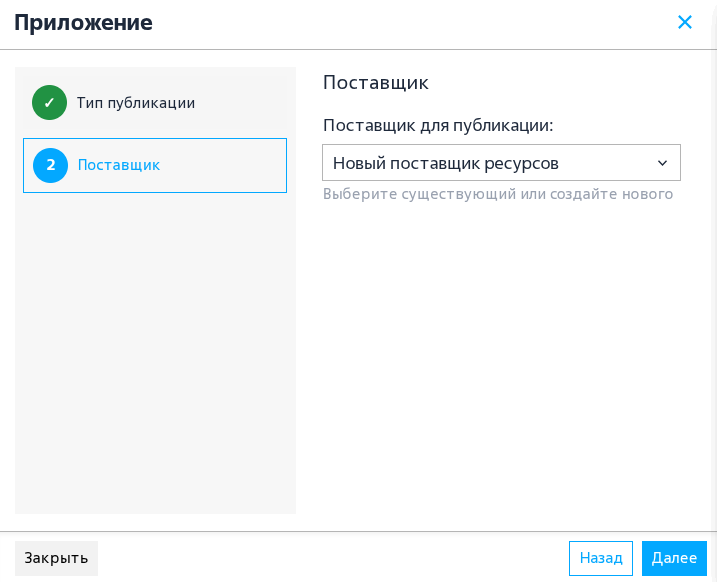Image resolution: width=717 pixels, height=582 pixels.
Task: Close the Приложение dialog with the X icon
Action: 685,22
